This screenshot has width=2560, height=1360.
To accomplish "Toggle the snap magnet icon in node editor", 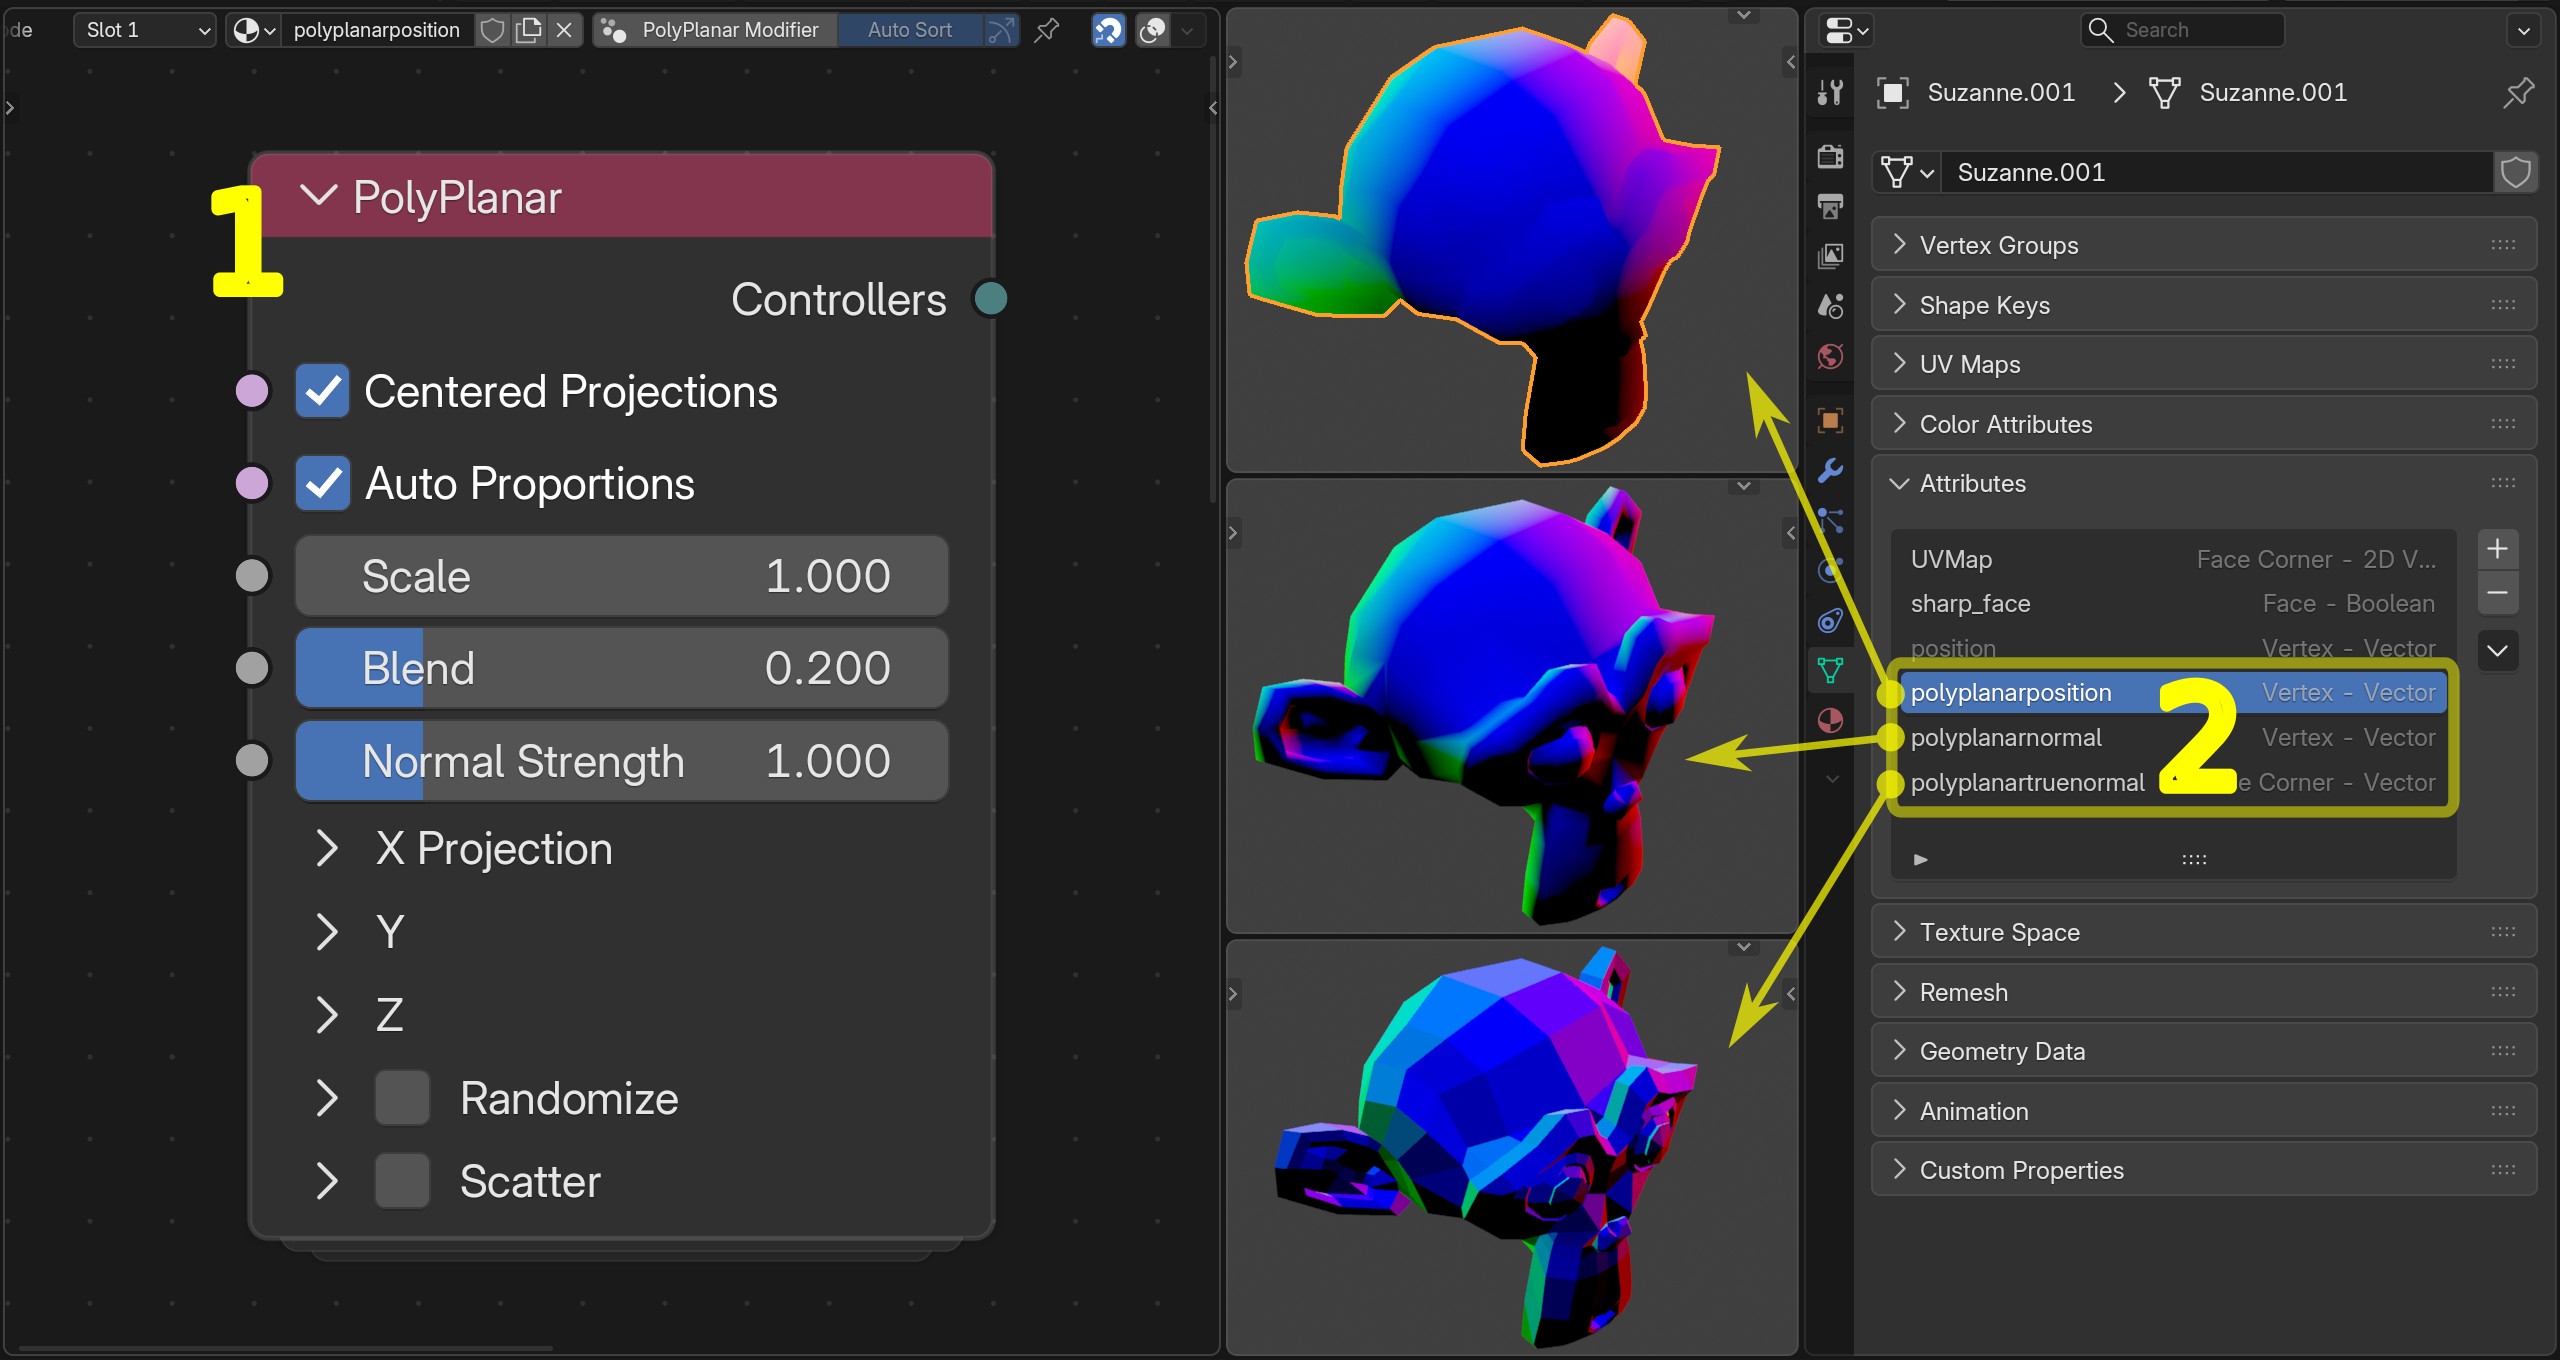I will [x=1108, y=30].
